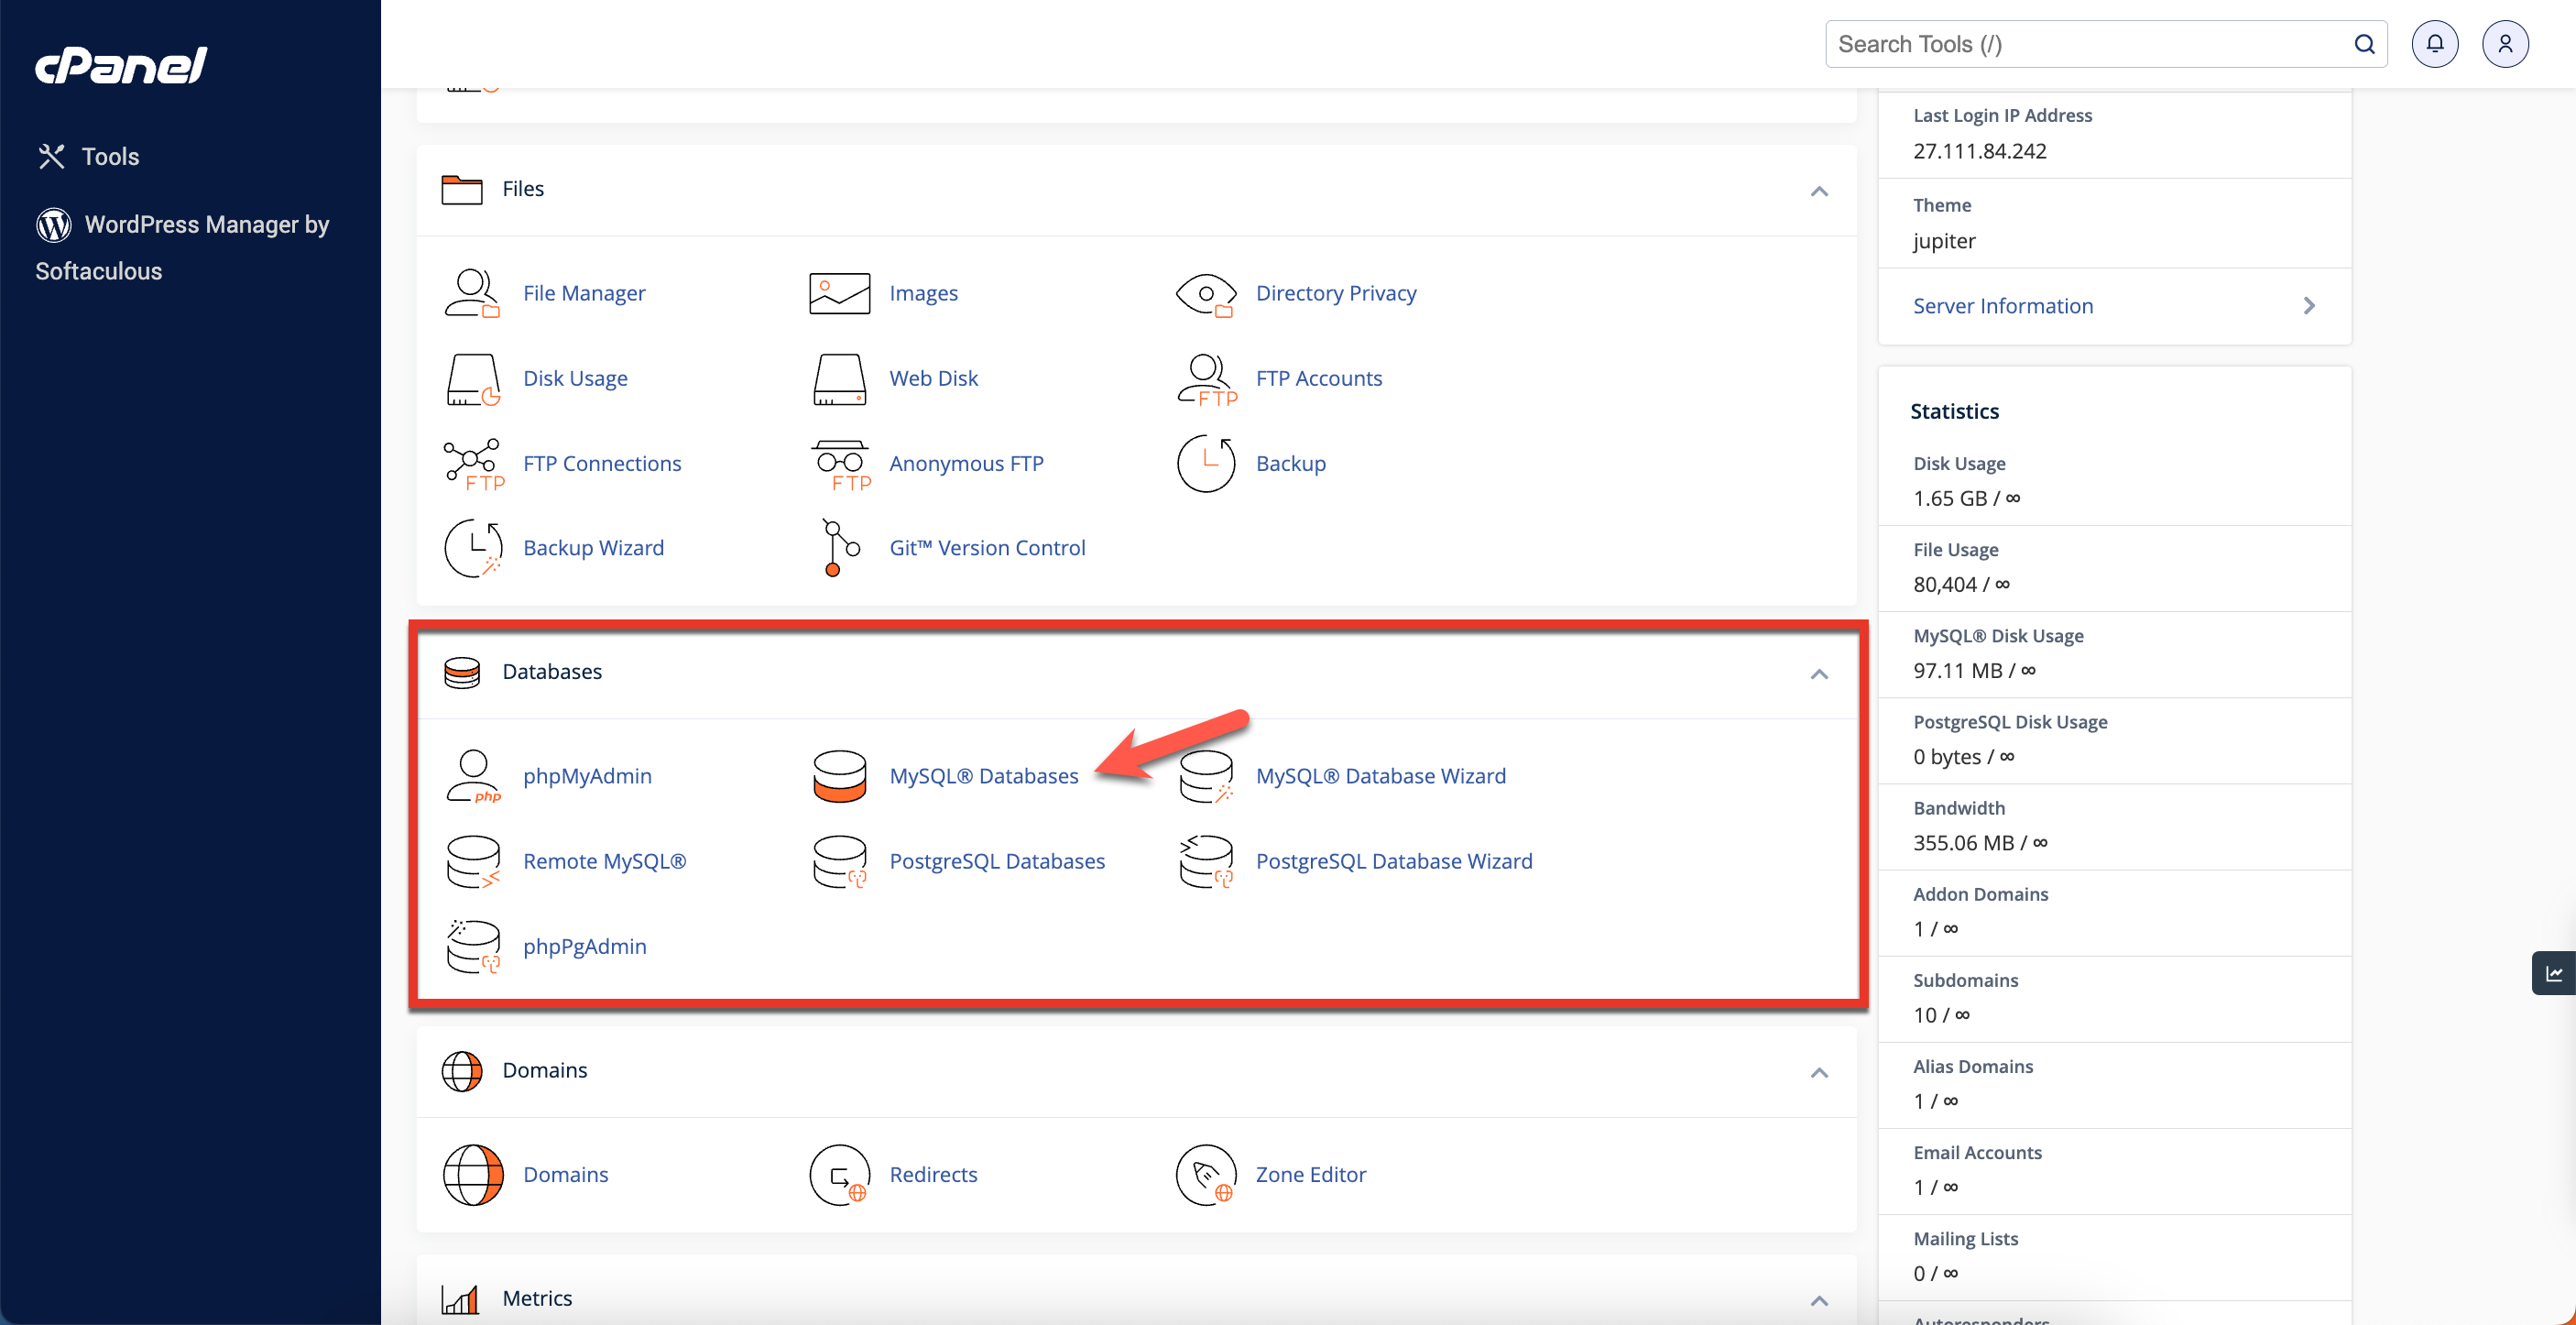
Task: Open the Directory Privacy link
Action: (x=1336, y=293)
